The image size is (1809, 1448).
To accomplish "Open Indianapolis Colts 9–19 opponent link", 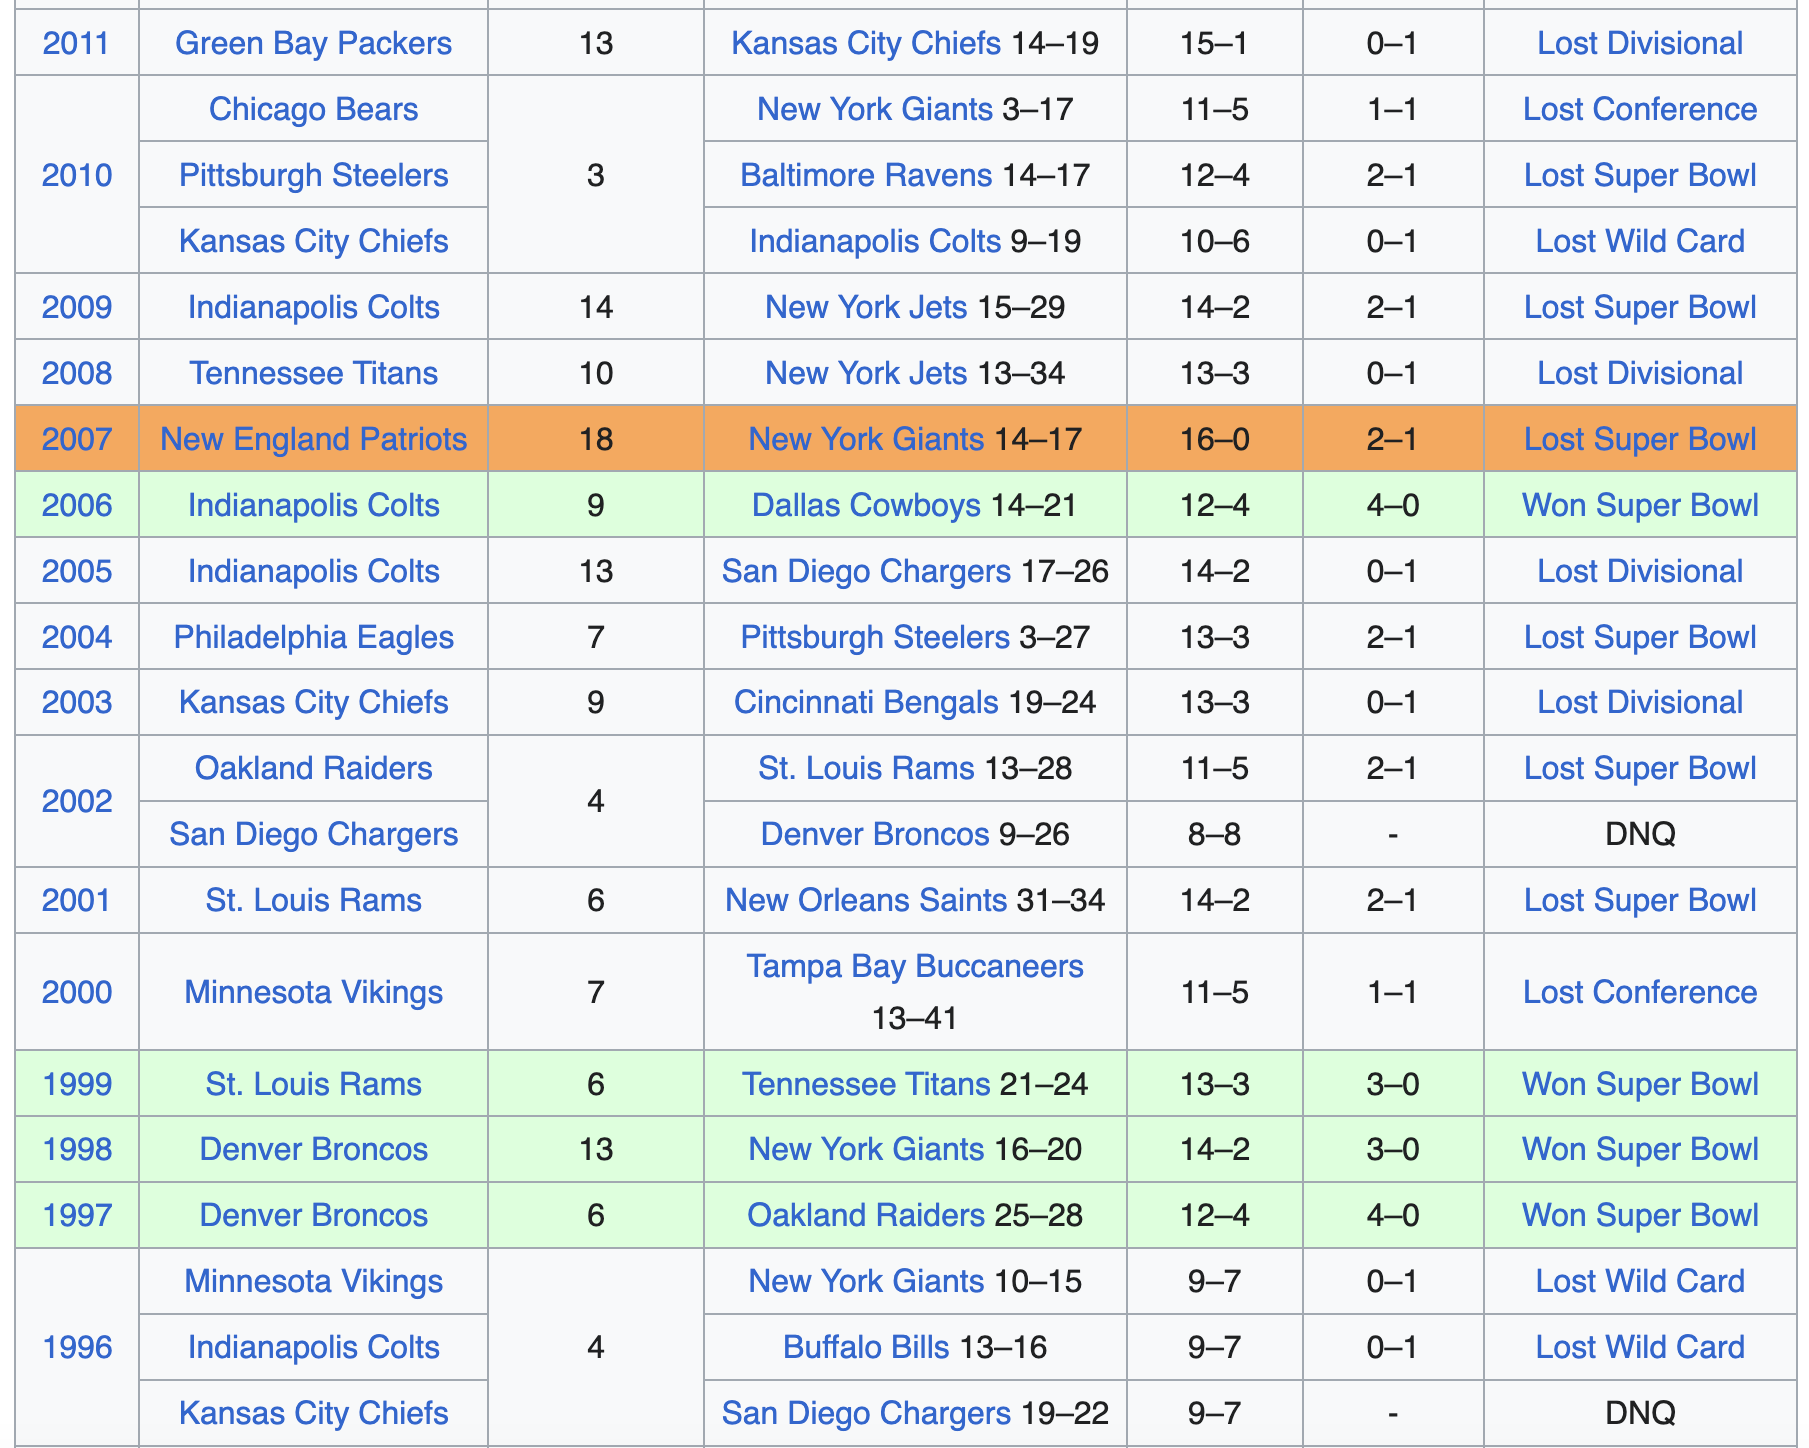I will click(x=875, y=241).
